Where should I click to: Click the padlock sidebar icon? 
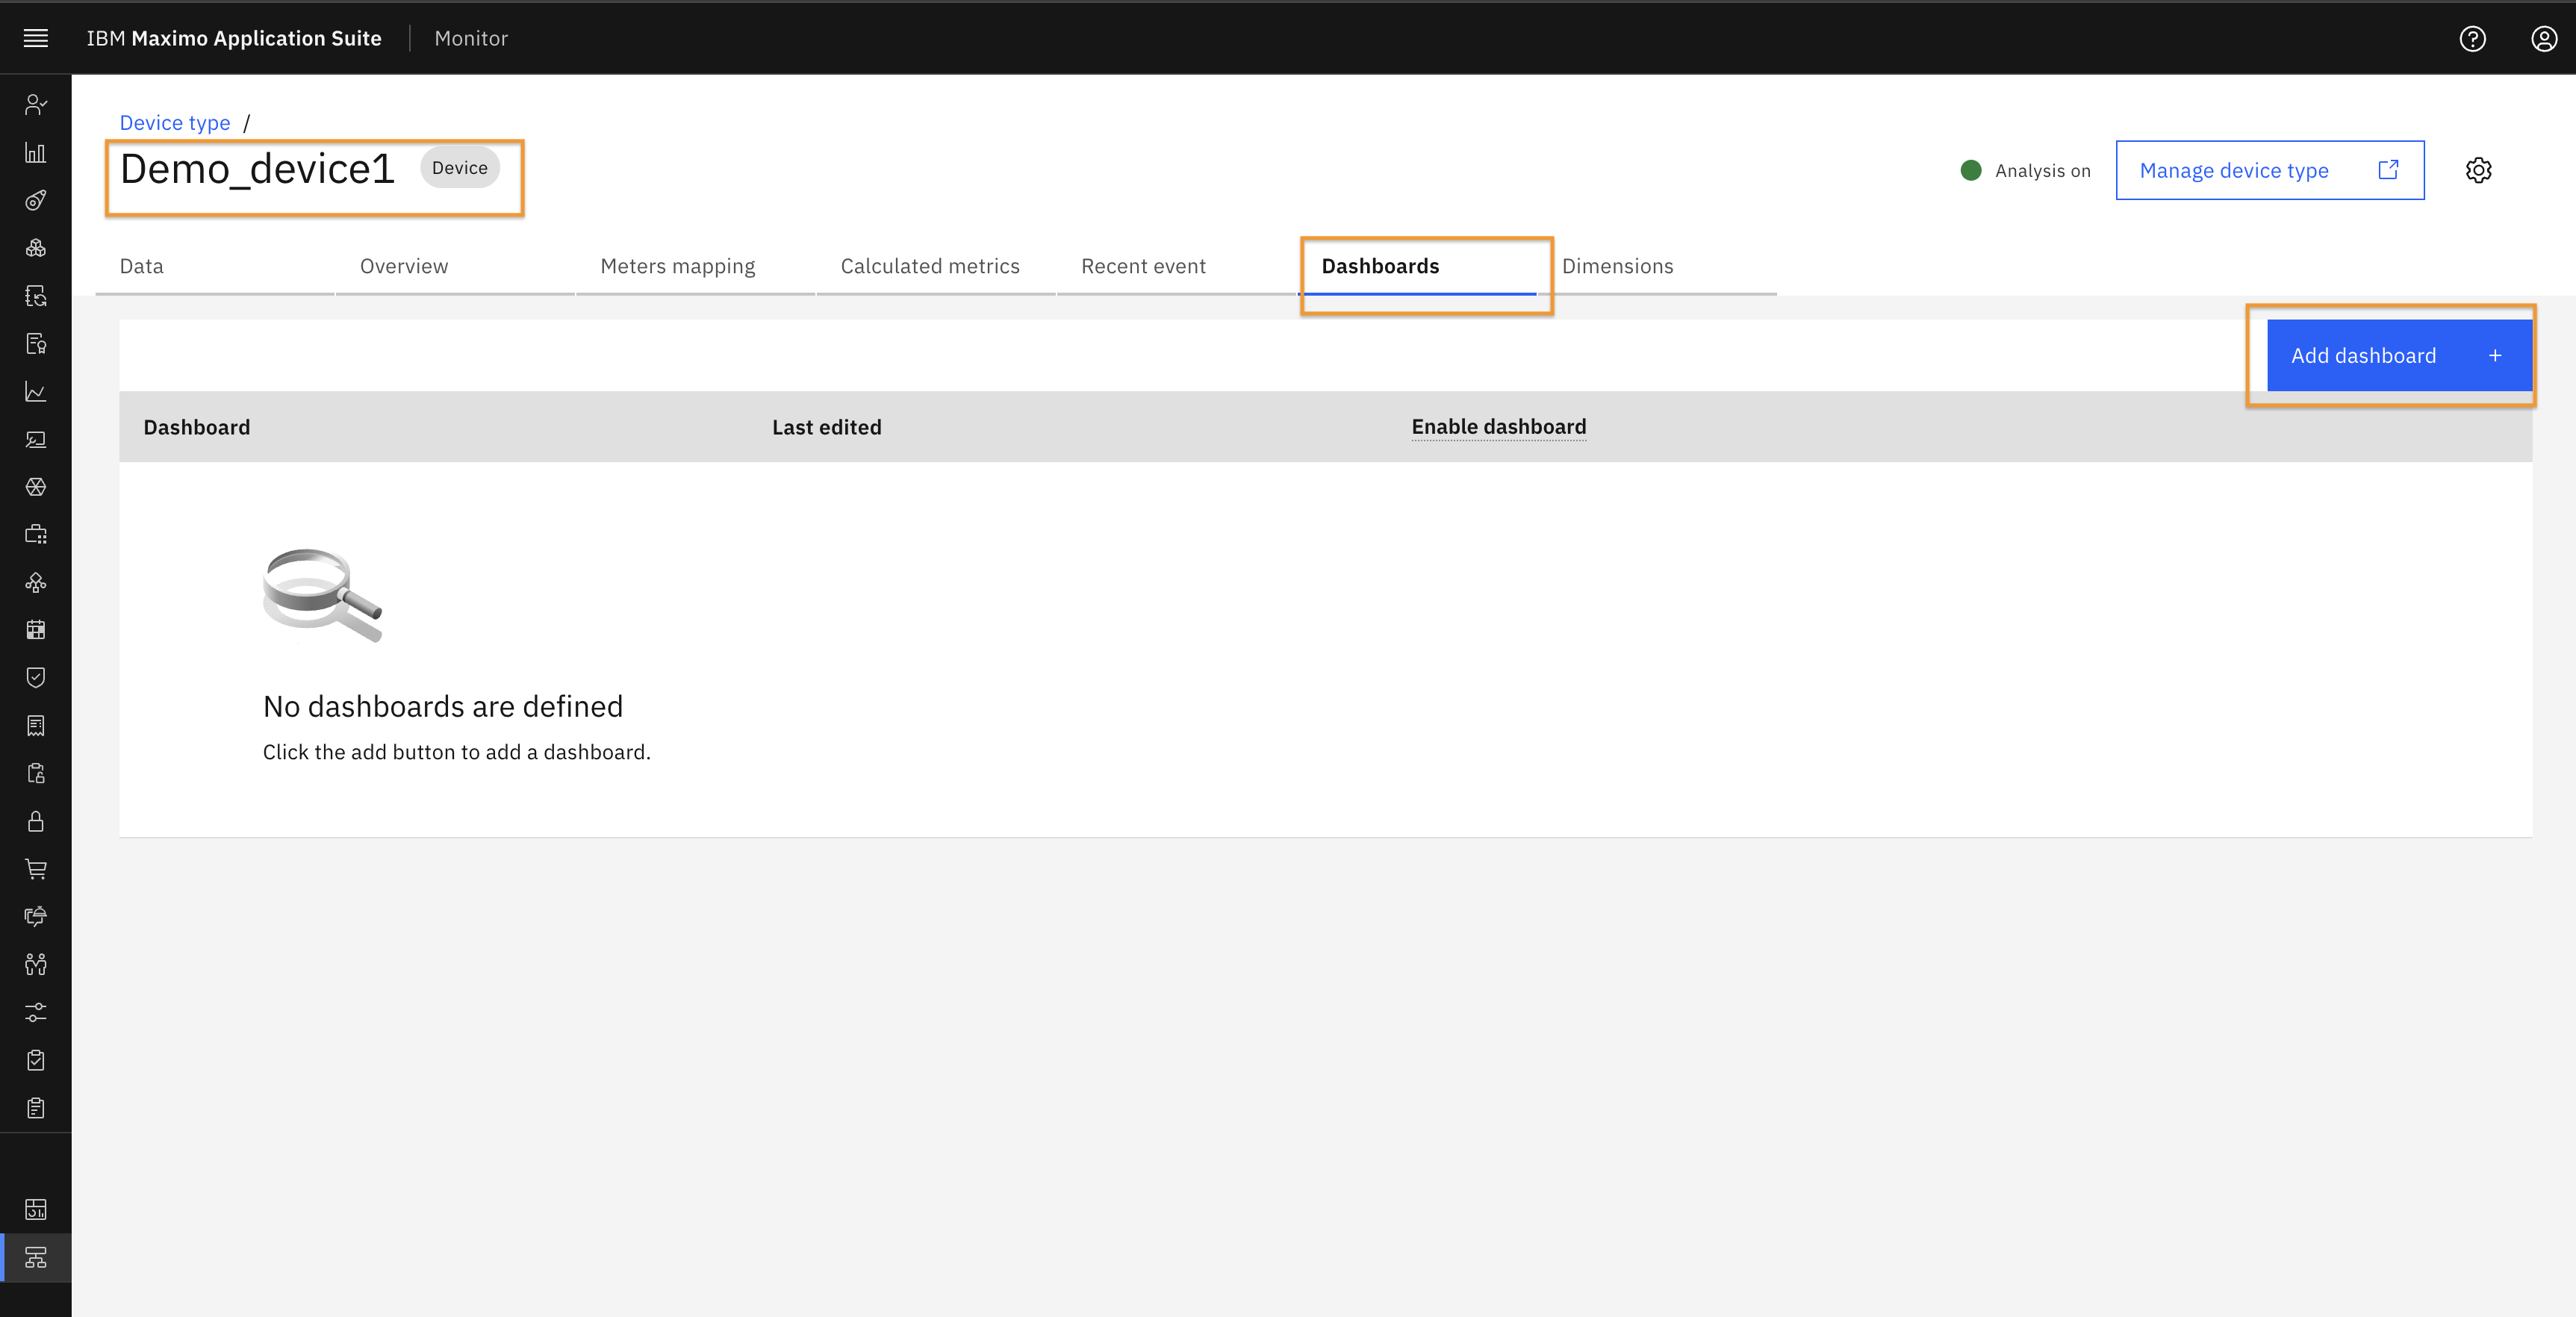36,821
